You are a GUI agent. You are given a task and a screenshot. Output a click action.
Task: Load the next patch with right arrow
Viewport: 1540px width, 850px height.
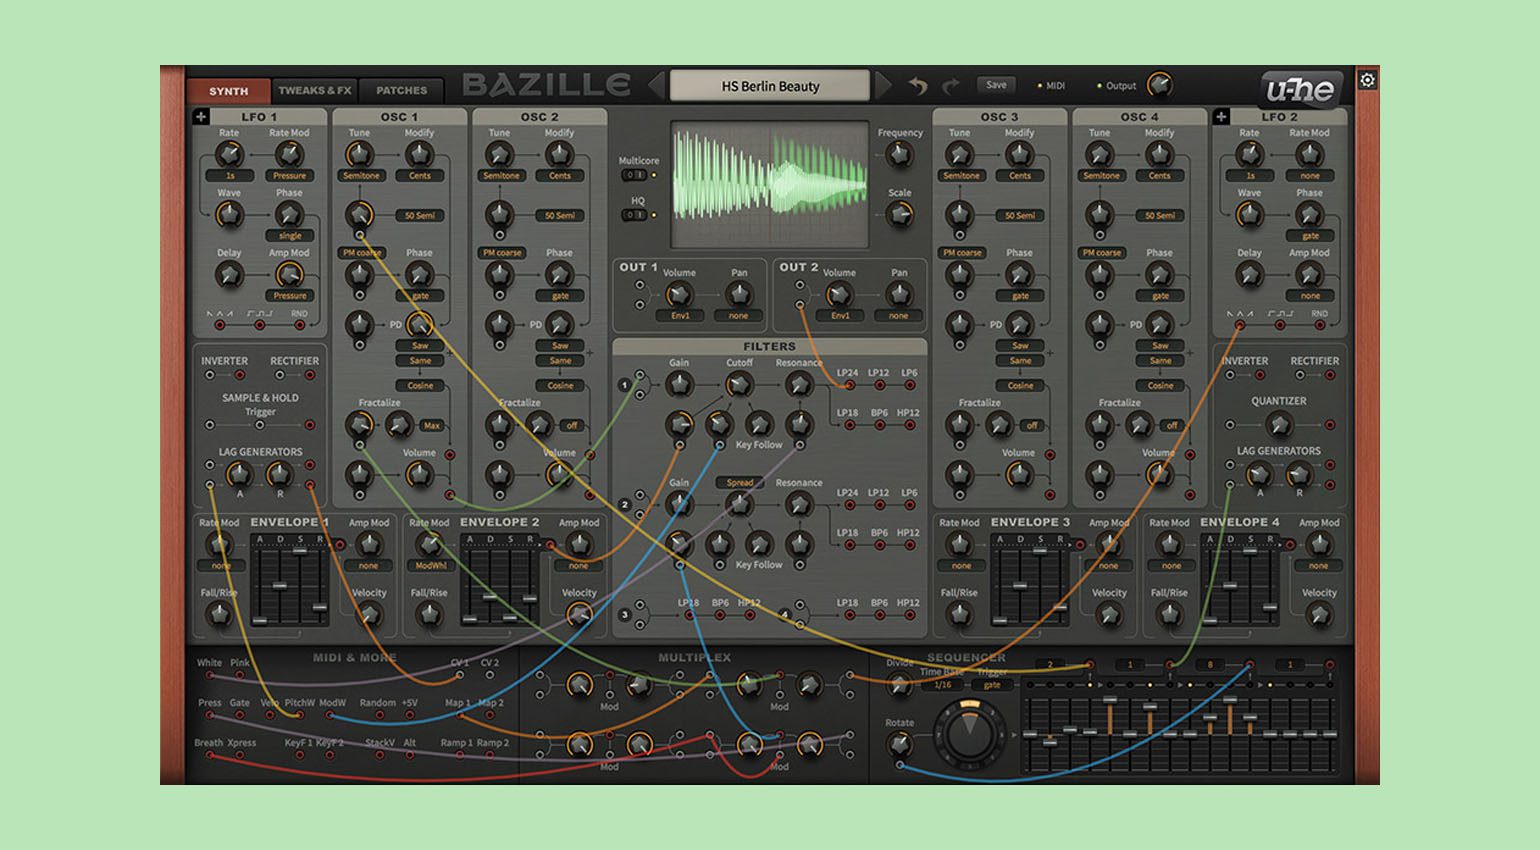click(883, 86)
